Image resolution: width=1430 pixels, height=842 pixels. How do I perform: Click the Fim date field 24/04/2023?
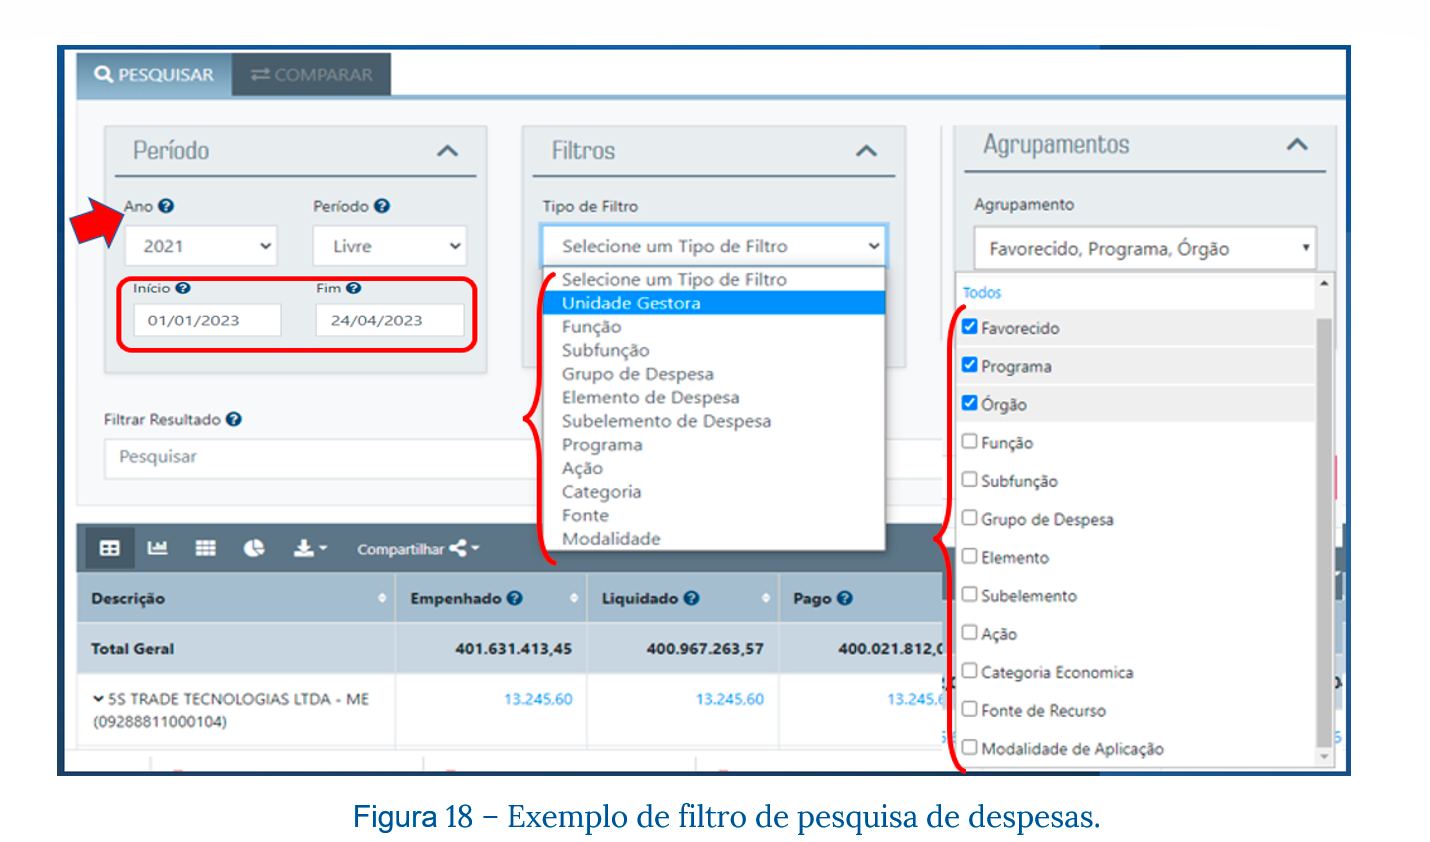[x=390, y=320]
